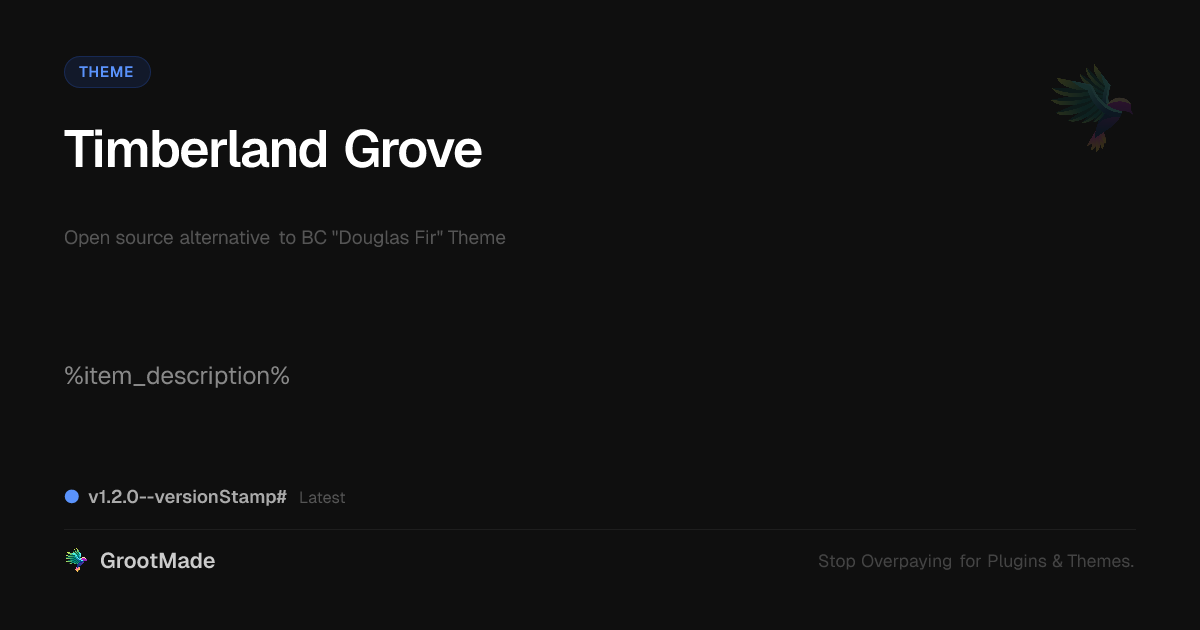Image resolution: width=1200 pixels, height=630 pixels.
Task: Click the GrootMade brand name
Action: 157,561
